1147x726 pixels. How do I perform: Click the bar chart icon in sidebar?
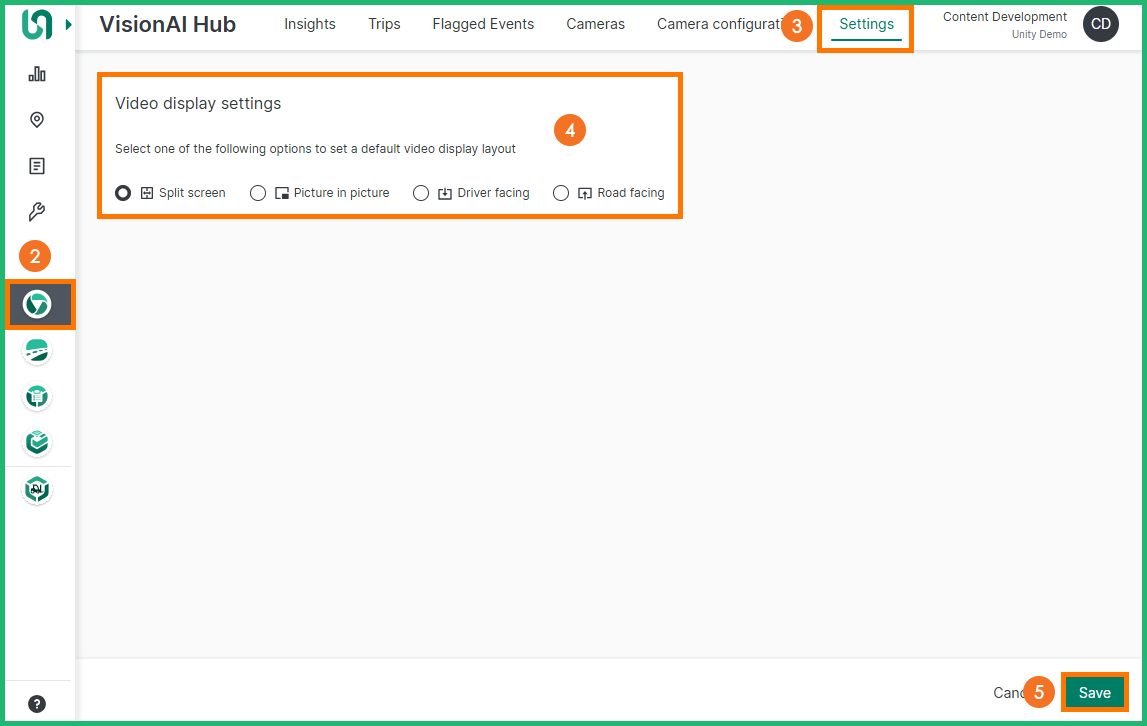tap(37, 74)
